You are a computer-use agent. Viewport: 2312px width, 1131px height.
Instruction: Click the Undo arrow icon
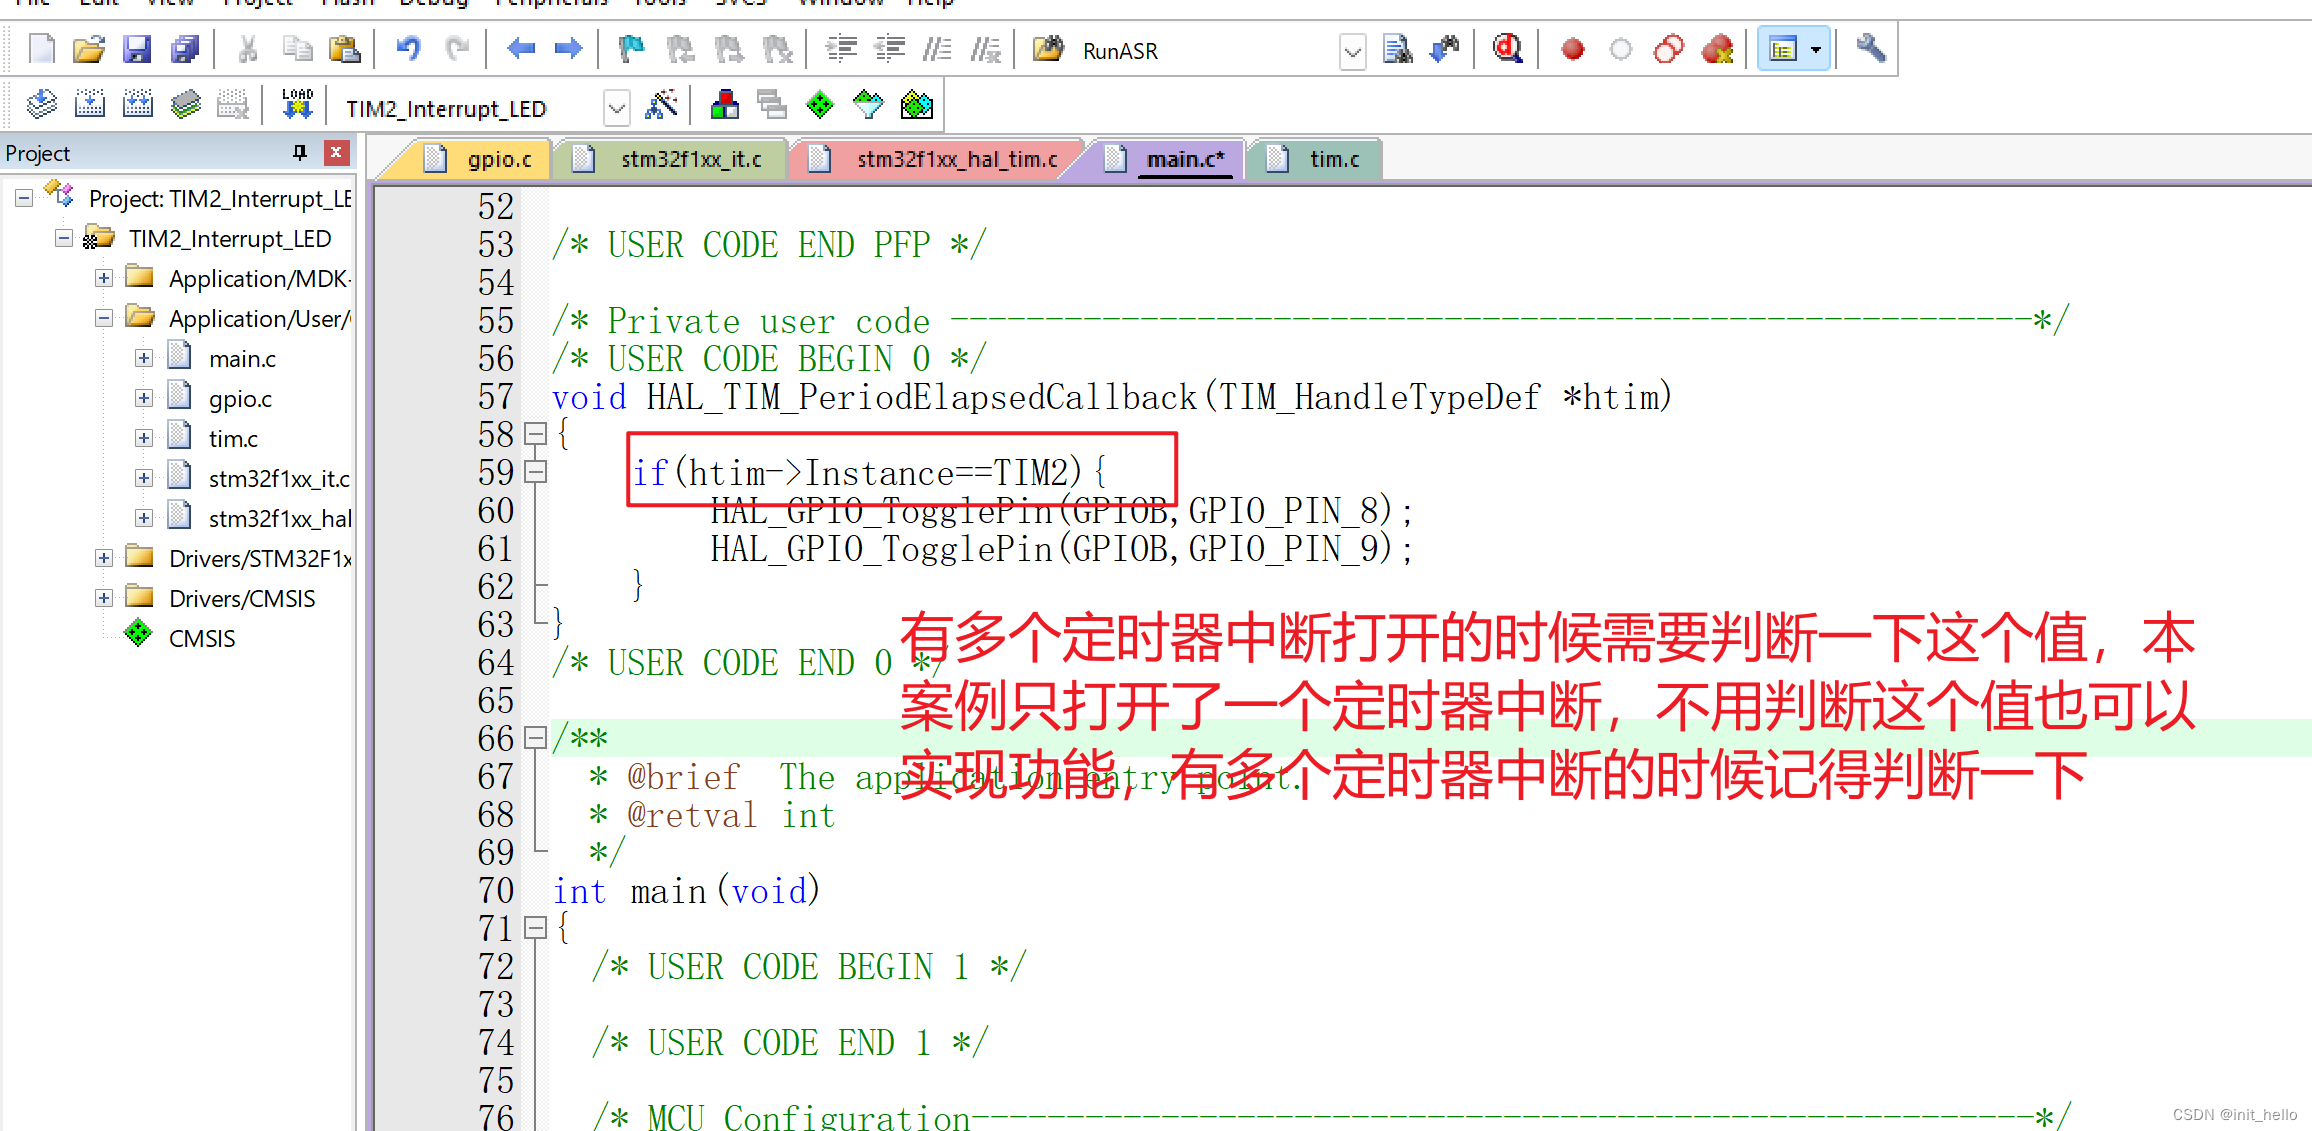click(408, 49)
